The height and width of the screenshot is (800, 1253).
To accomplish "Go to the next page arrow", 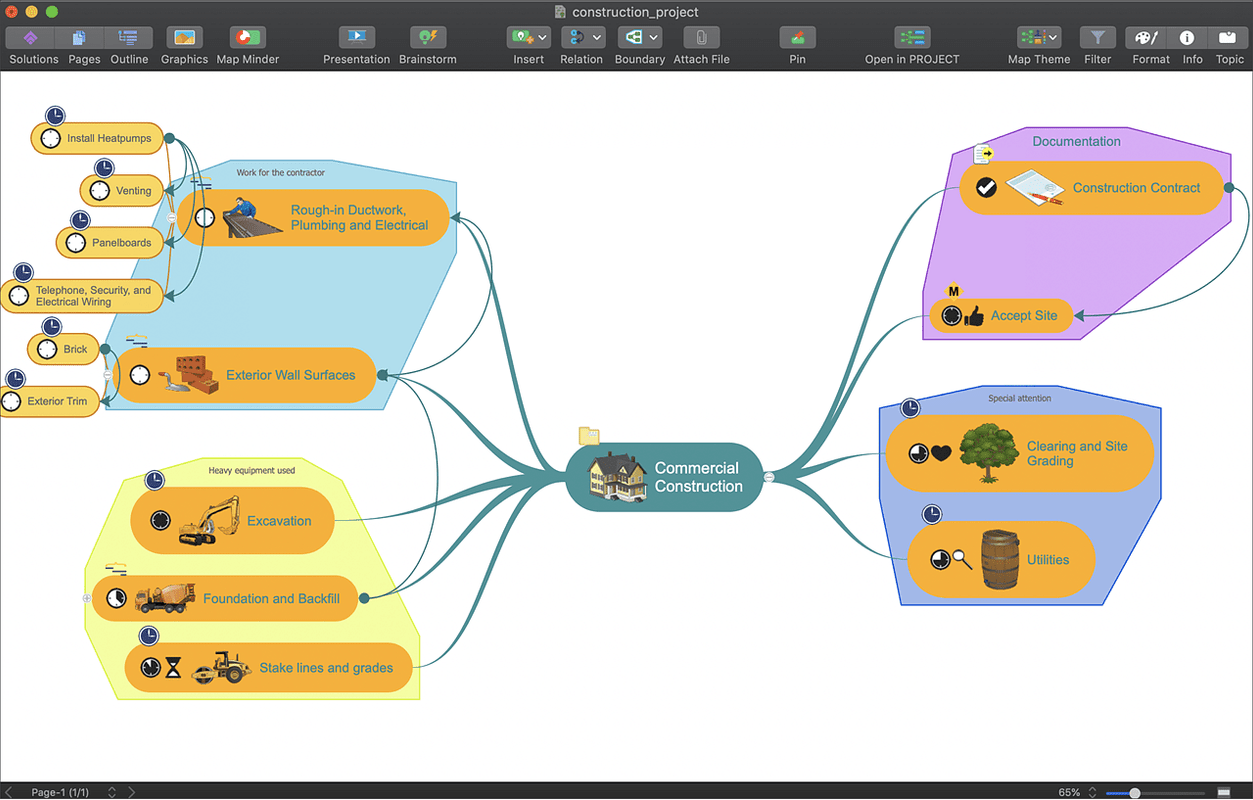I will pyautogui.click(x=131, y=792).
